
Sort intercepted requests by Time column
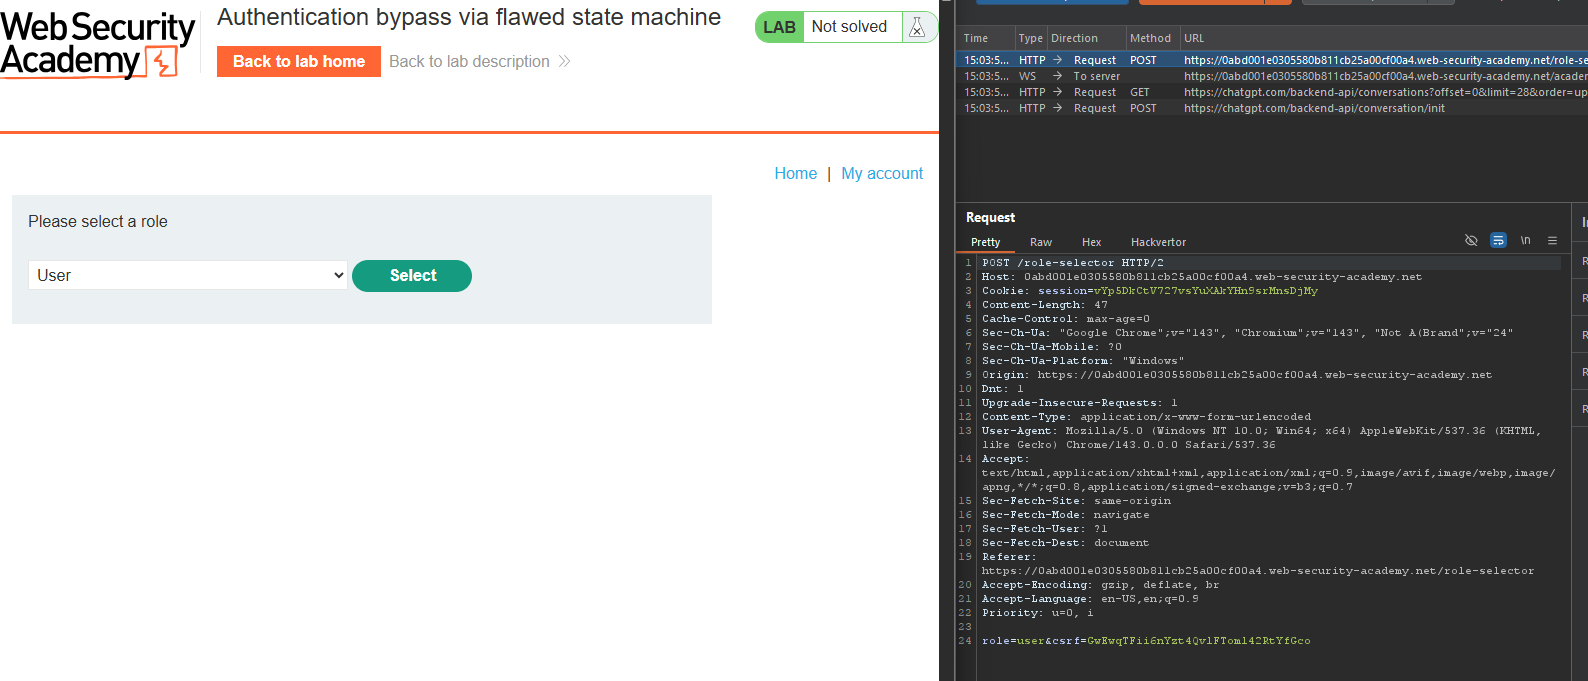[x=985, y=38]
